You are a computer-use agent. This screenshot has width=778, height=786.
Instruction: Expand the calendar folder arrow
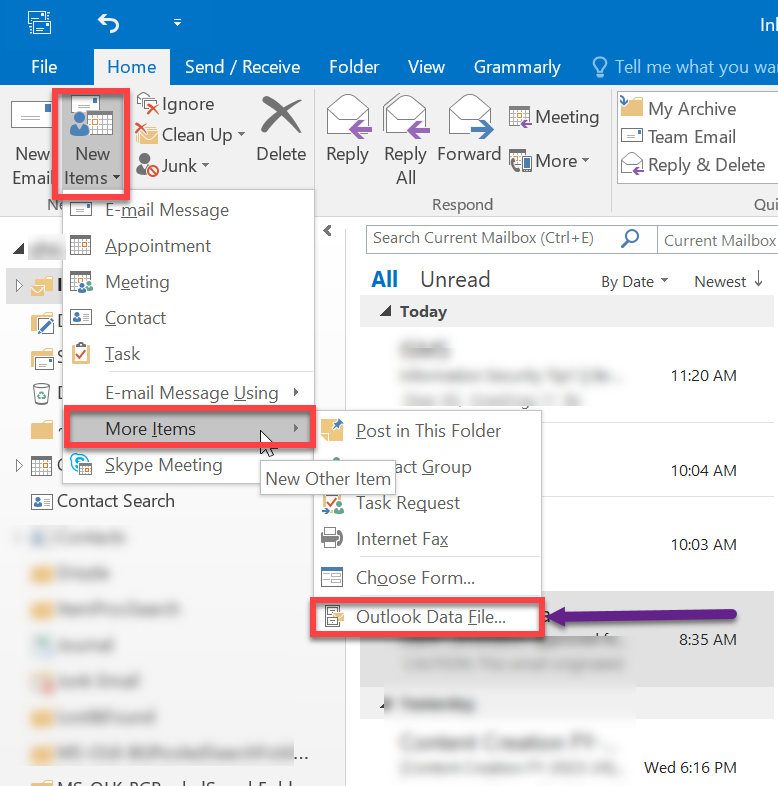19,466
